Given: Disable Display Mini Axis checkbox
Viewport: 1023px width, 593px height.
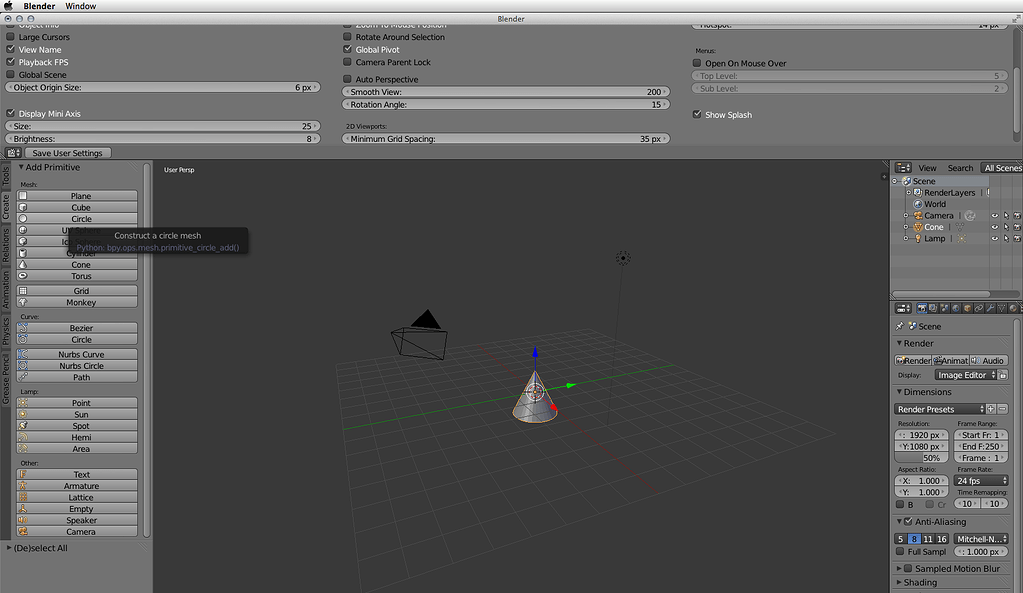Looking at the screenshot, I should point(10,113).
